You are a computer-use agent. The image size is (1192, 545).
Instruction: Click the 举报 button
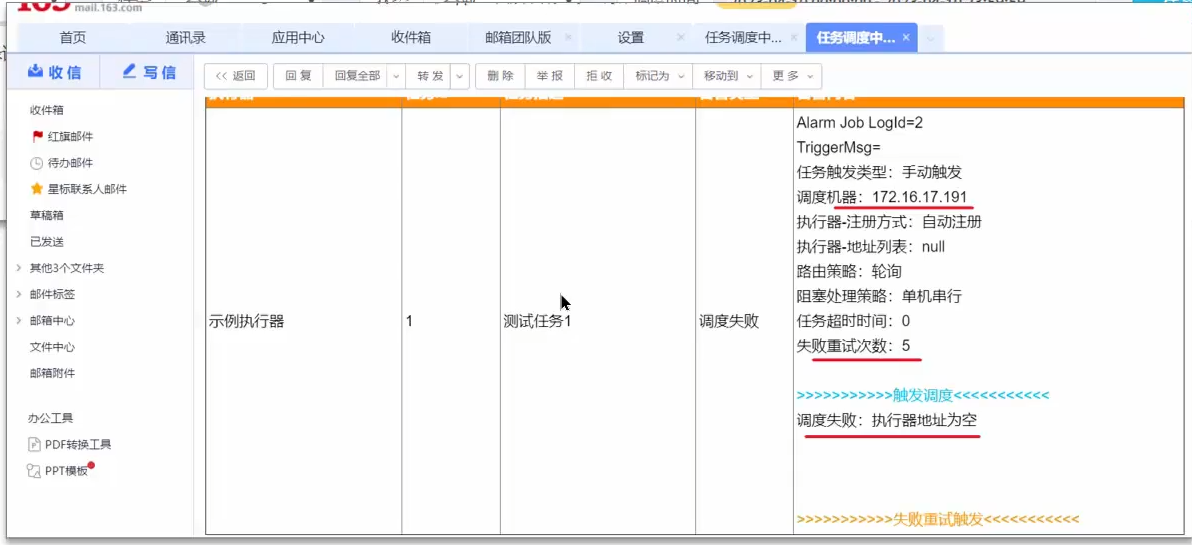pyautogui.click(x=550, y=76)
